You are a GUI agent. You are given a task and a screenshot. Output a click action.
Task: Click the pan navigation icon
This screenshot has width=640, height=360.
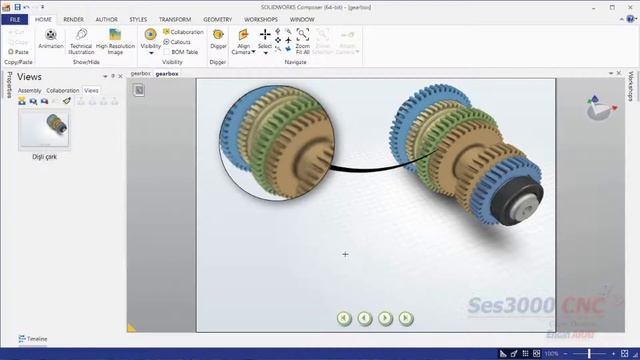[x=278, y=40]
